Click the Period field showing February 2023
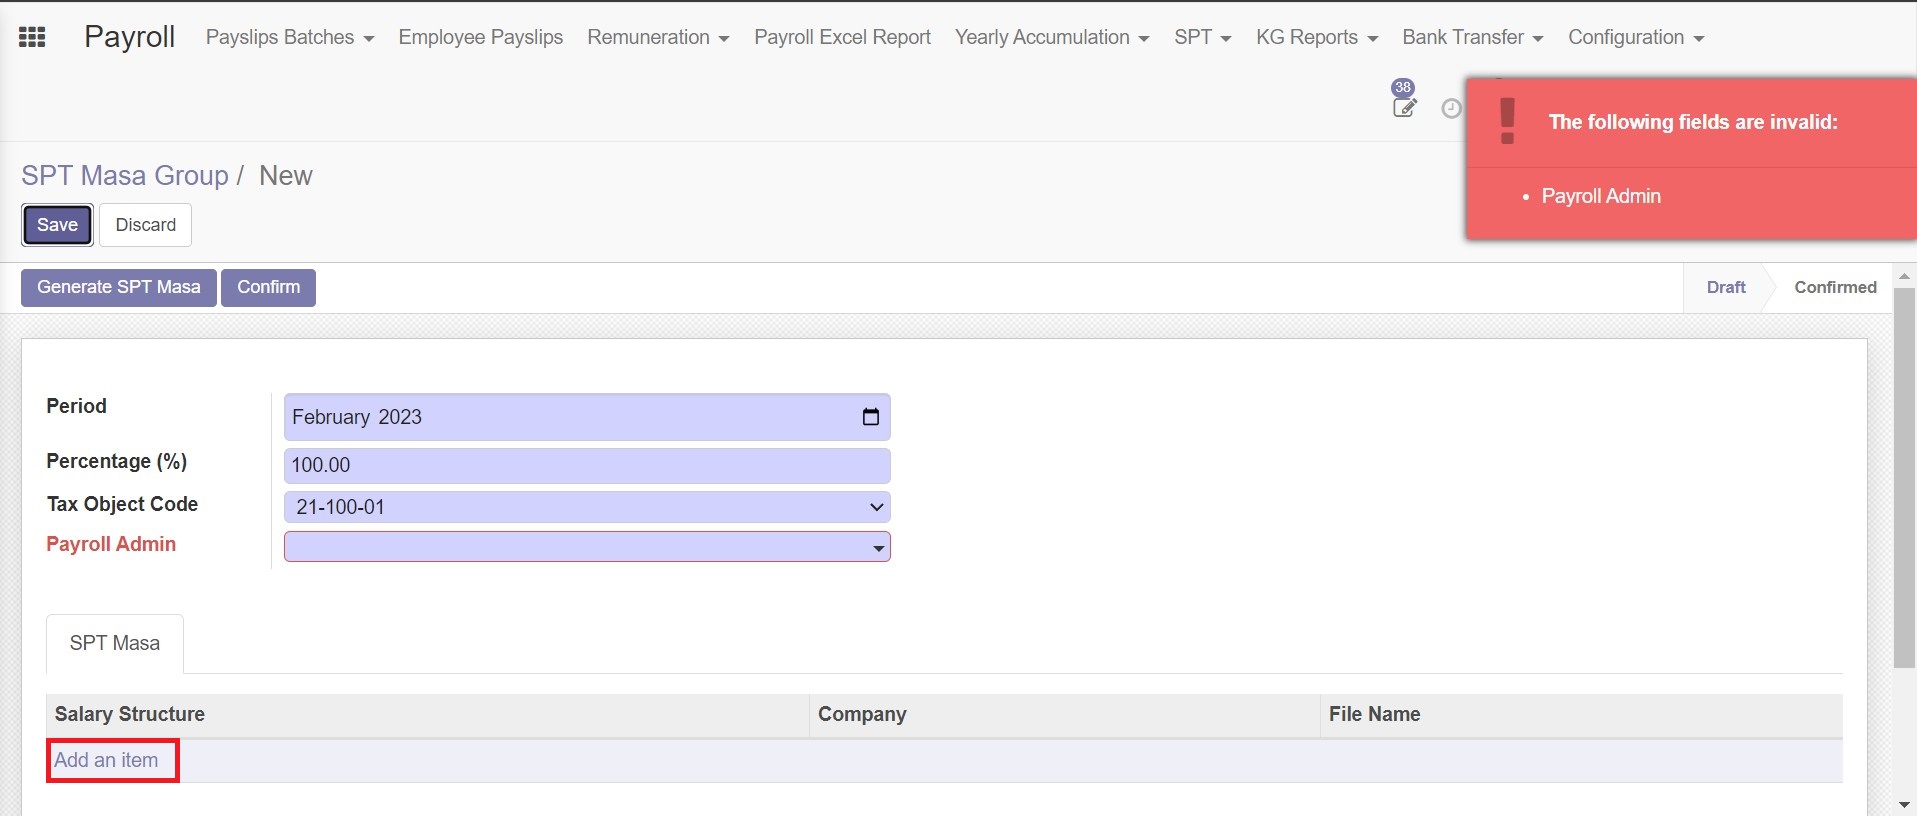1917x816 pixels. coord(587,417)
